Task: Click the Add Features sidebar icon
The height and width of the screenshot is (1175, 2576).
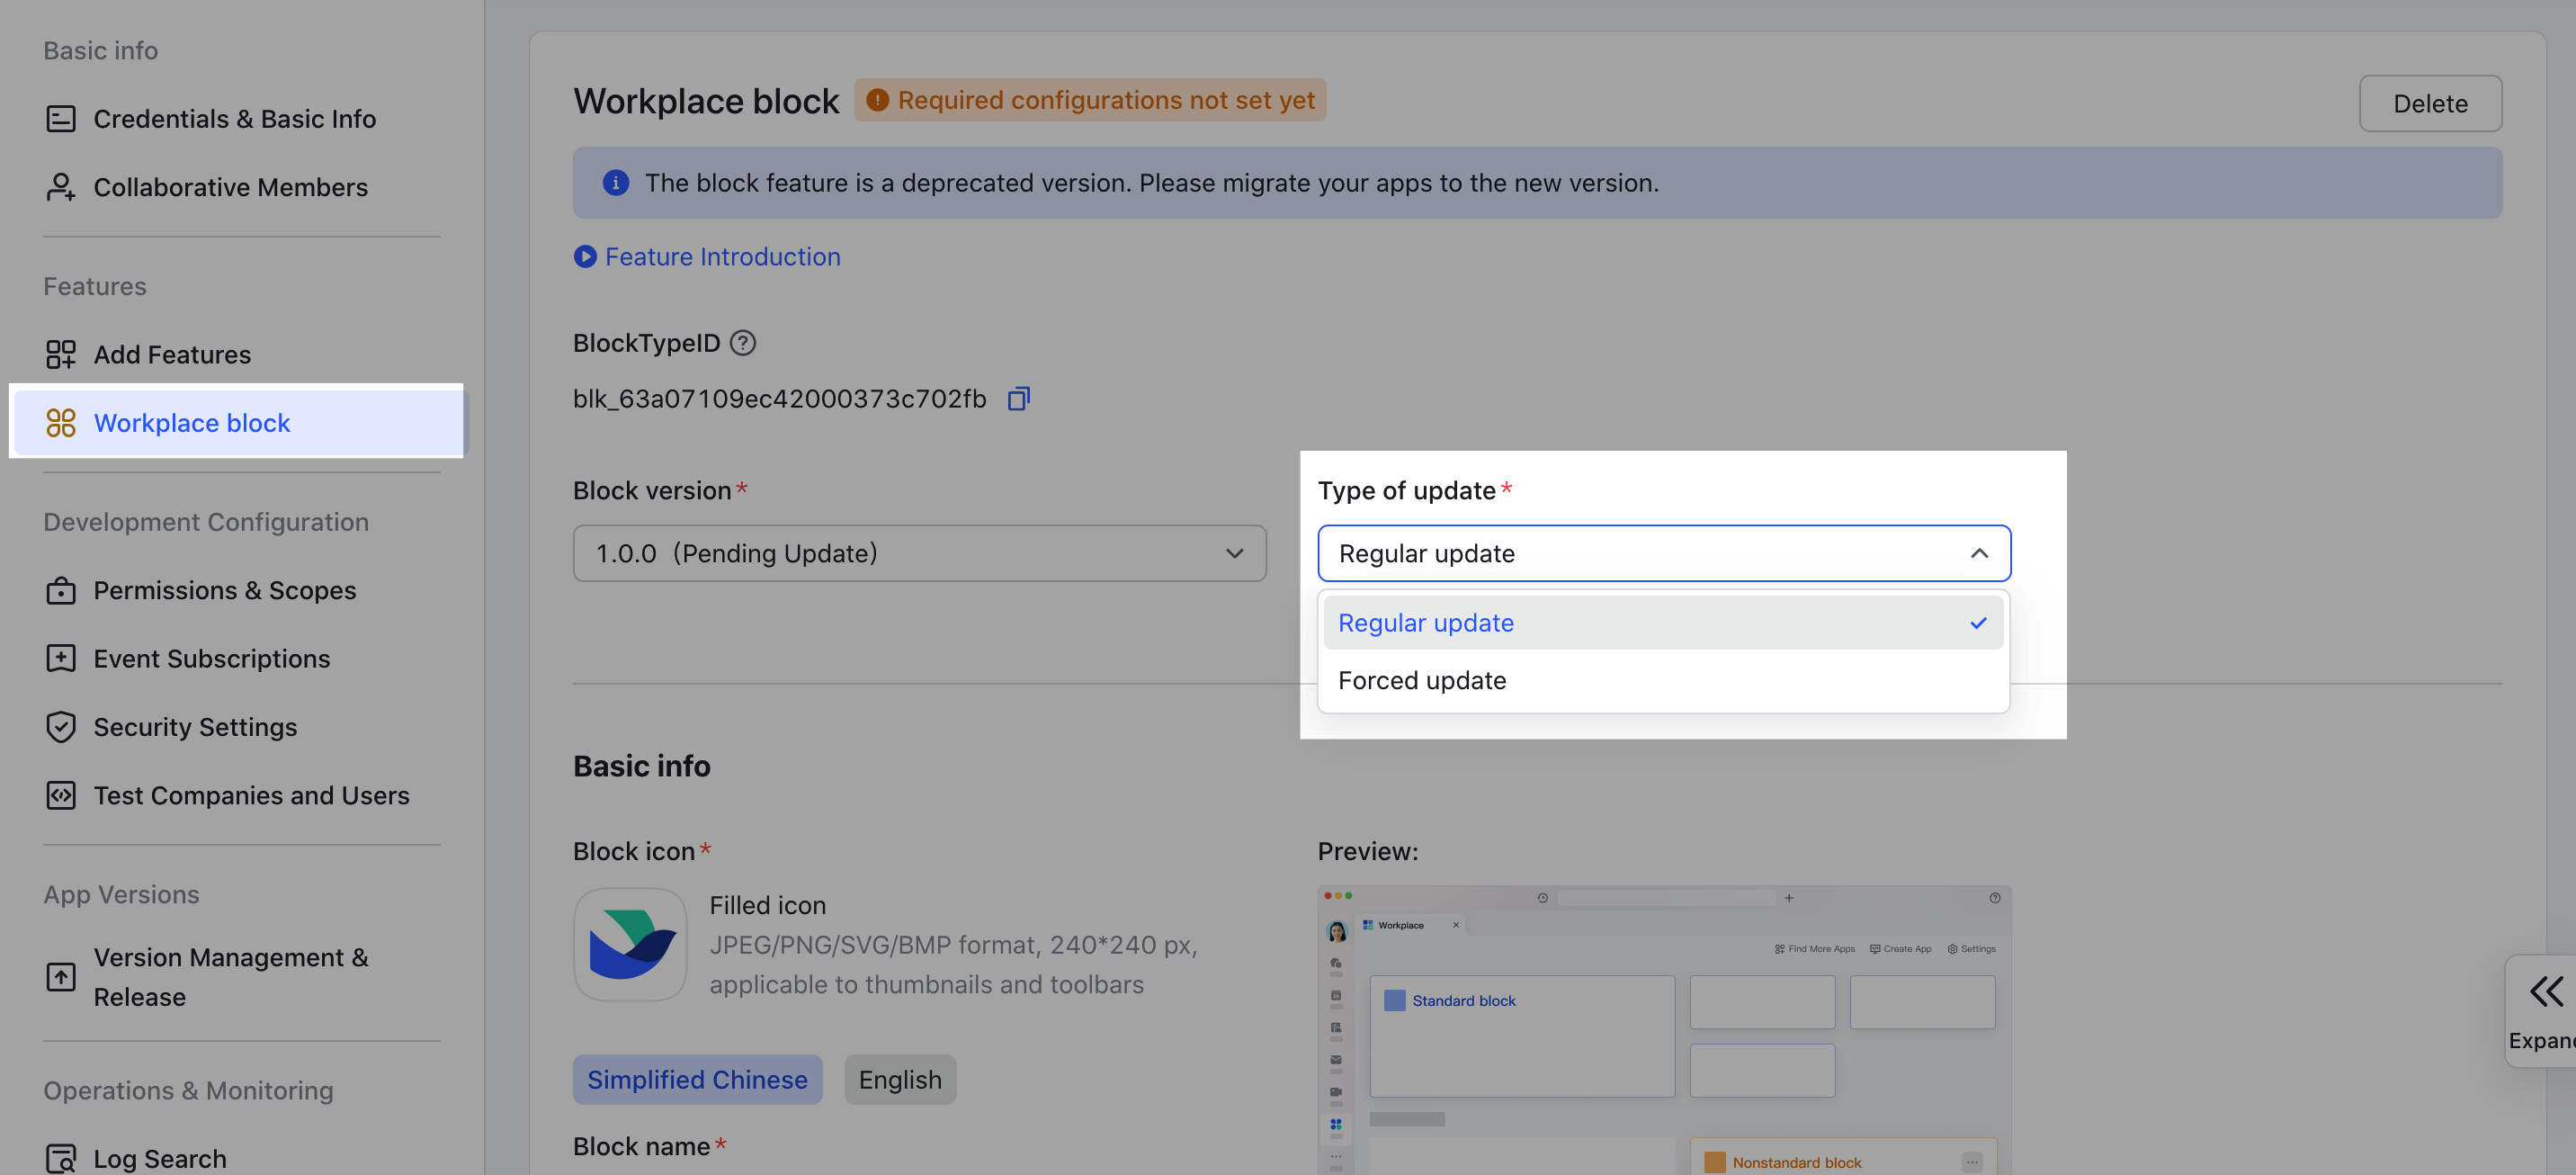Action: coord(61,355)
